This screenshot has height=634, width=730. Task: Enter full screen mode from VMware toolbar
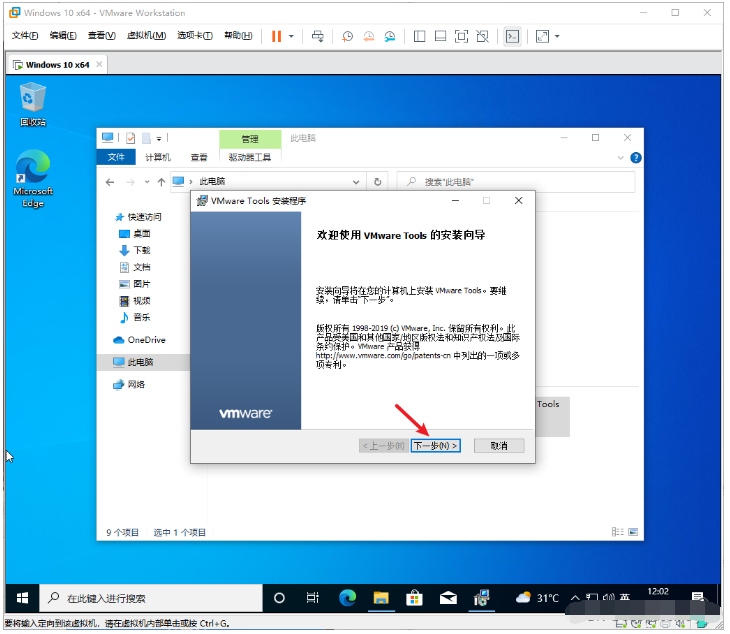point(461,36)
